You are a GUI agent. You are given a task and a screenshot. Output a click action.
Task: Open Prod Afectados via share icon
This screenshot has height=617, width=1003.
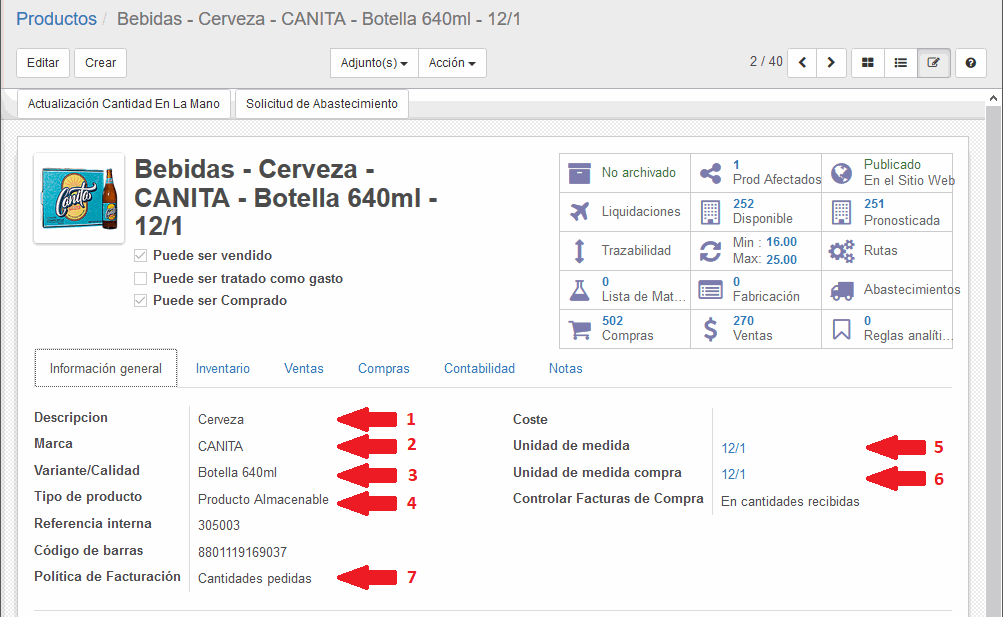click(x=711, y=173)
